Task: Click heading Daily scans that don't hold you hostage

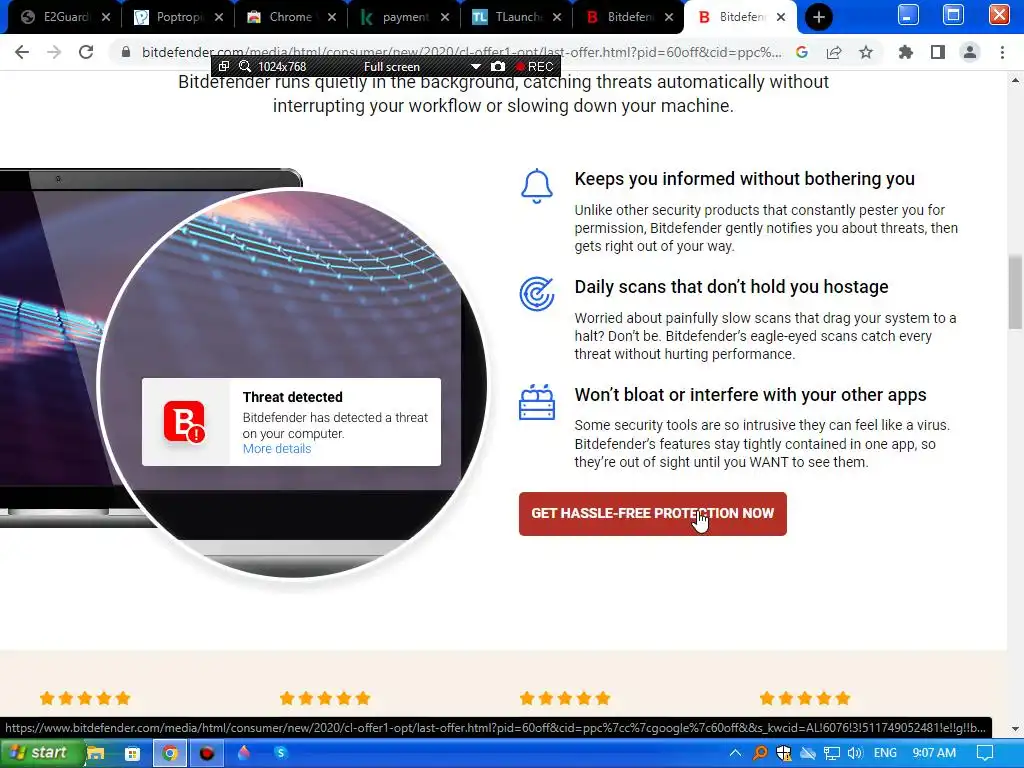Action: [731, 287]
